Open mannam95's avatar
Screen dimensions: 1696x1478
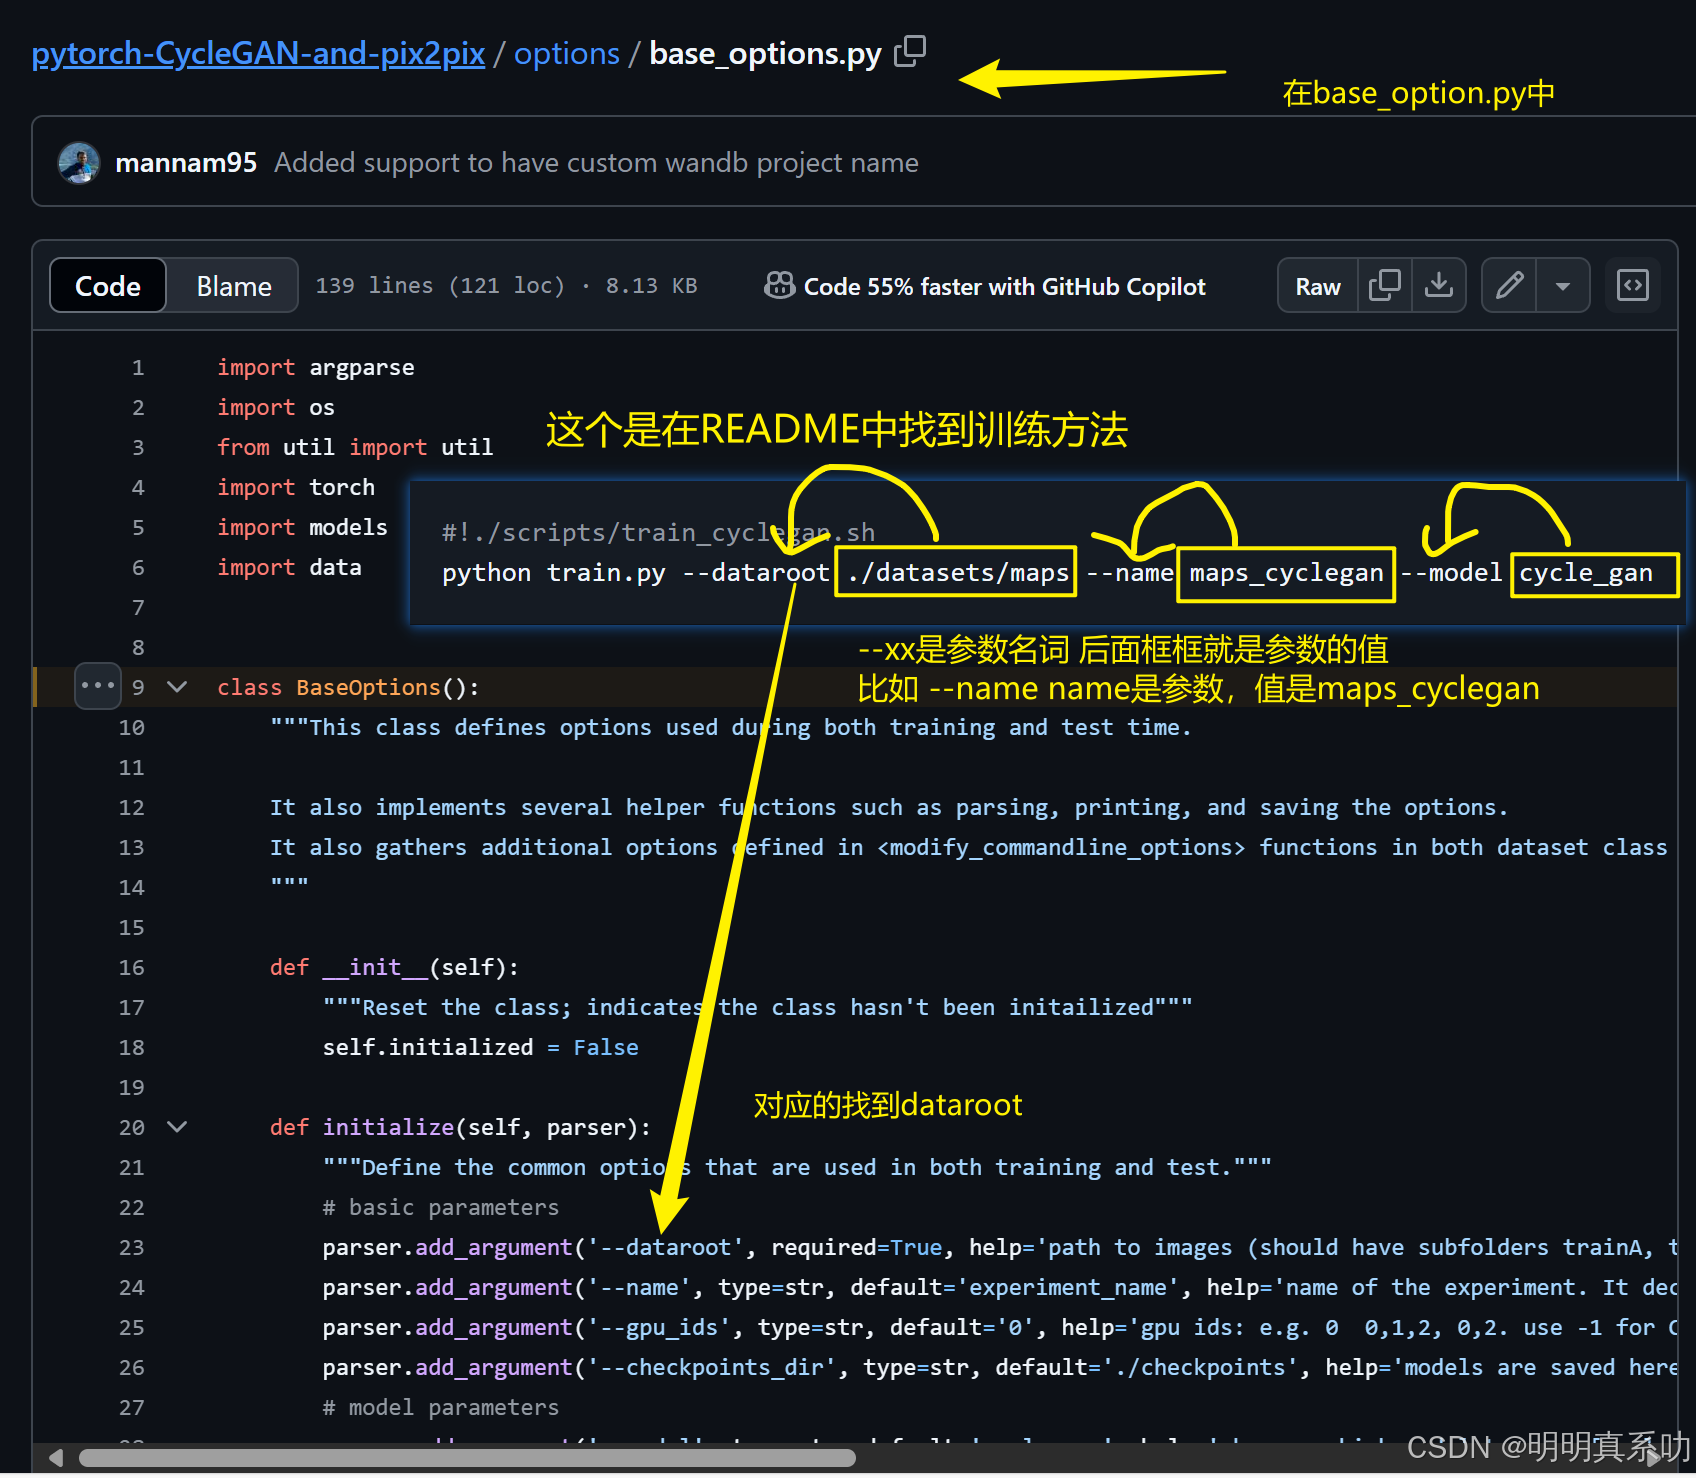(79, 163)
